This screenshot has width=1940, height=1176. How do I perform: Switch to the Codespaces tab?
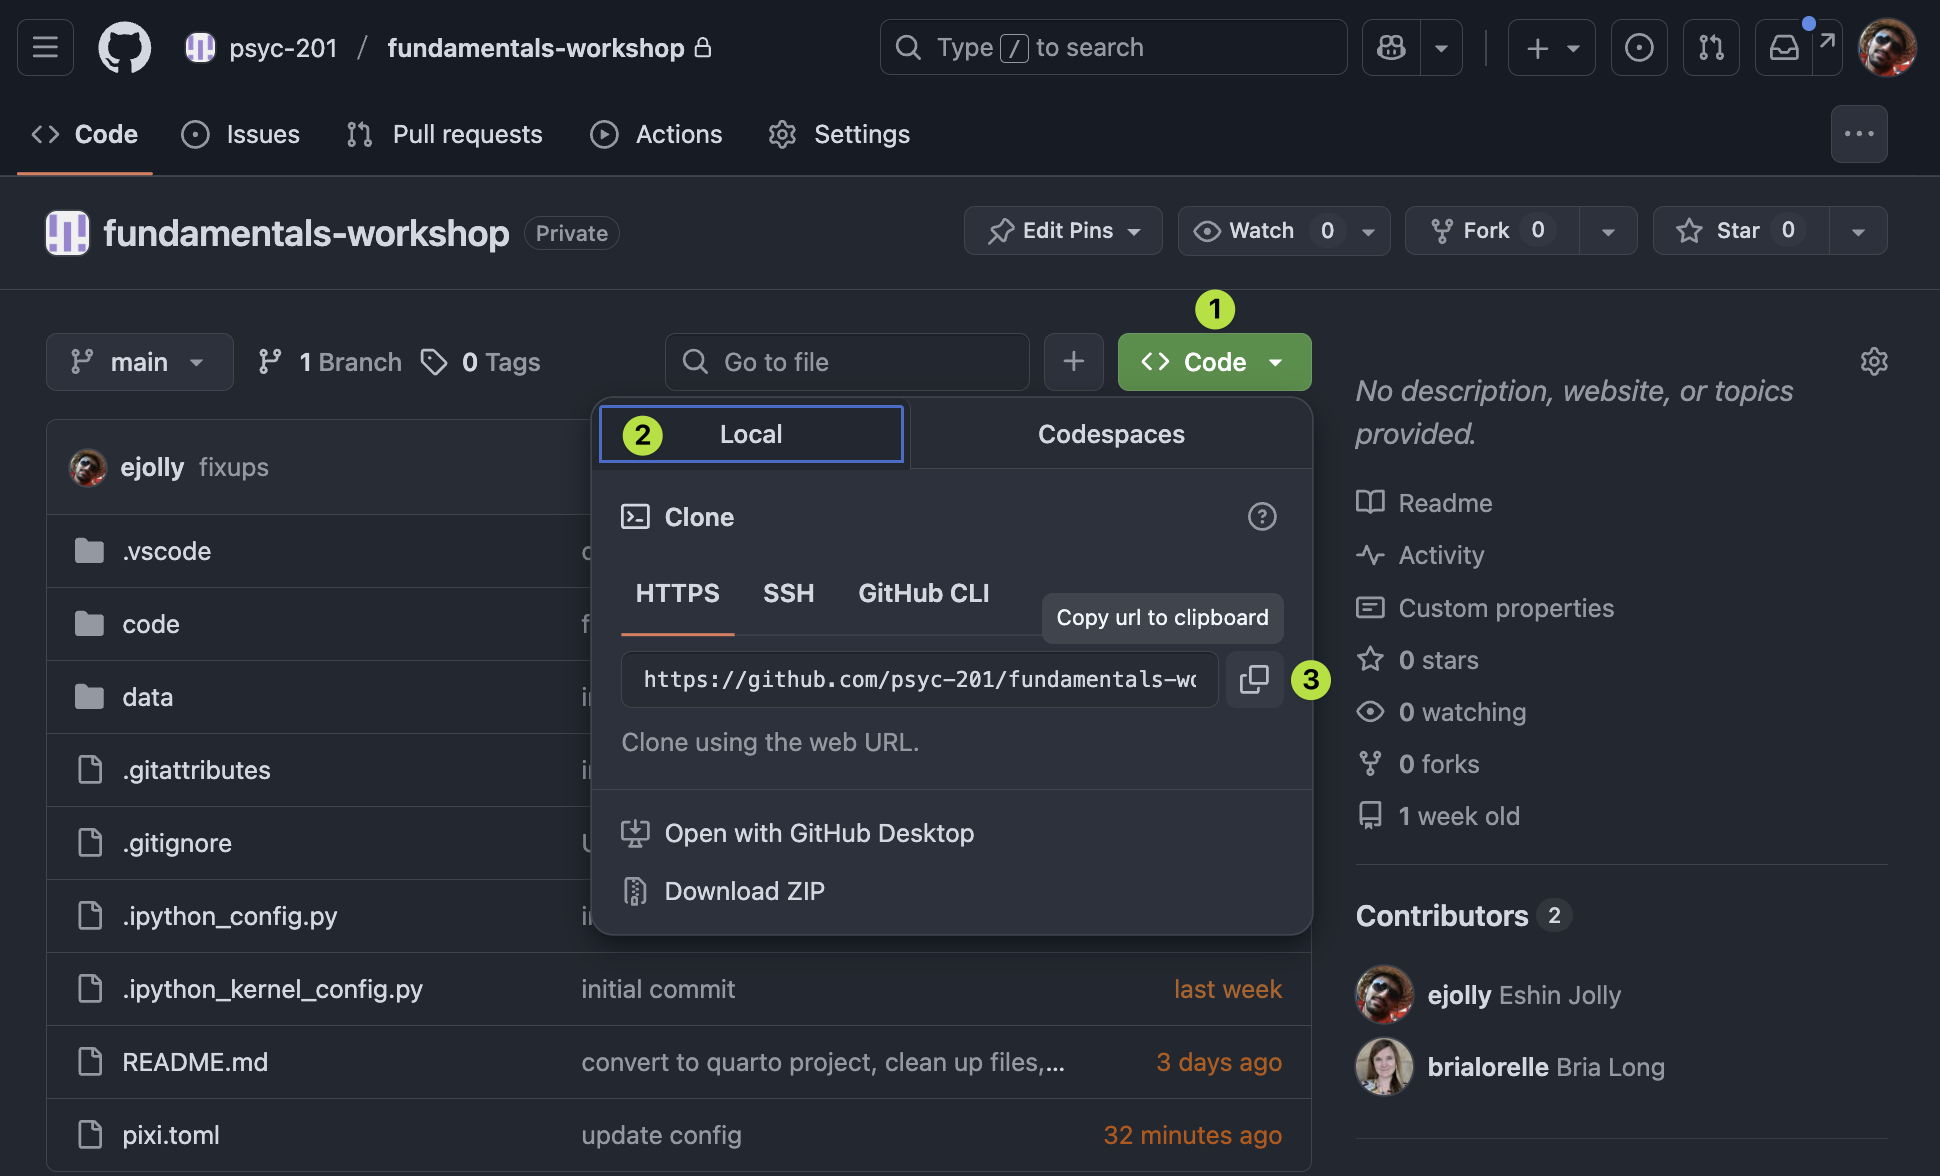tap(1110, 434)
